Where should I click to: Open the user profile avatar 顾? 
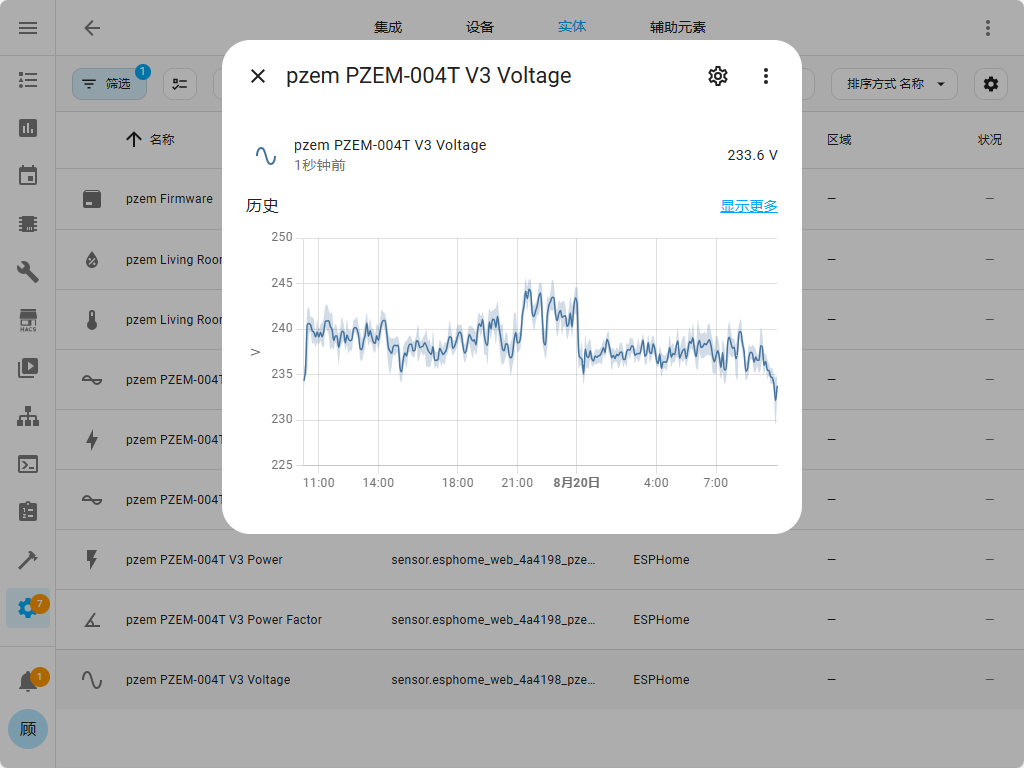coord(28,729)
